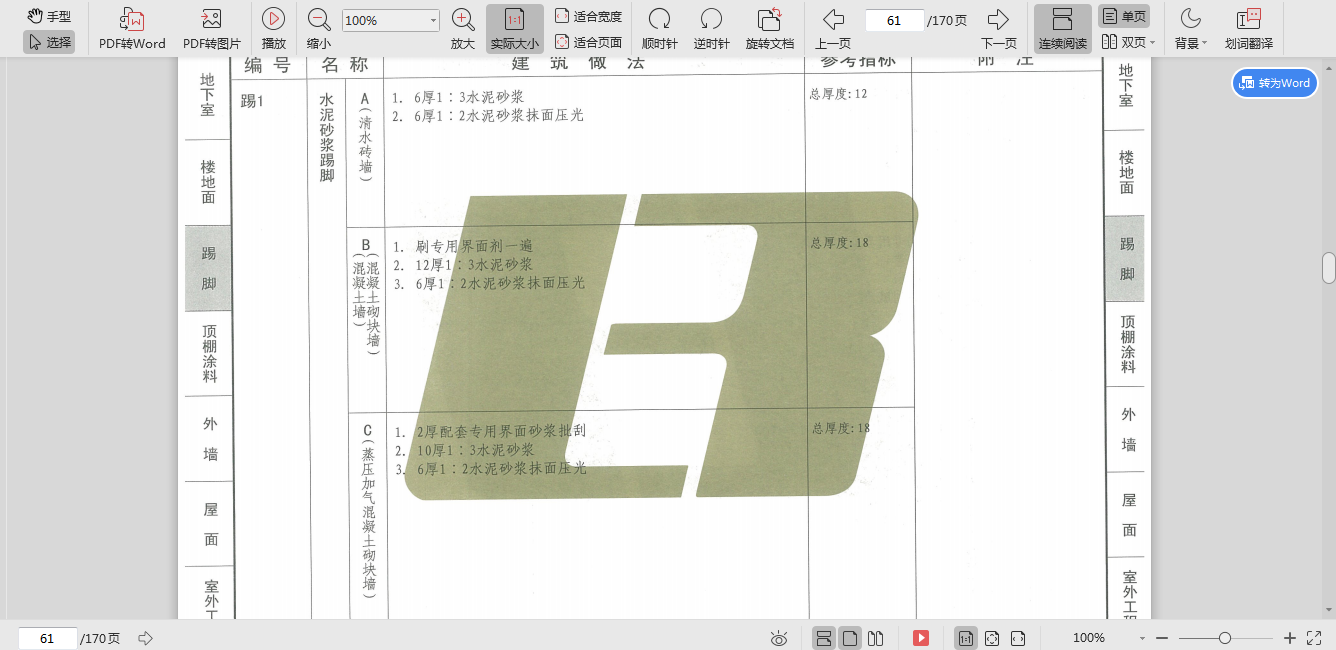
Task: Click left 屋面 page tab
Action: [x=211, y=524]
